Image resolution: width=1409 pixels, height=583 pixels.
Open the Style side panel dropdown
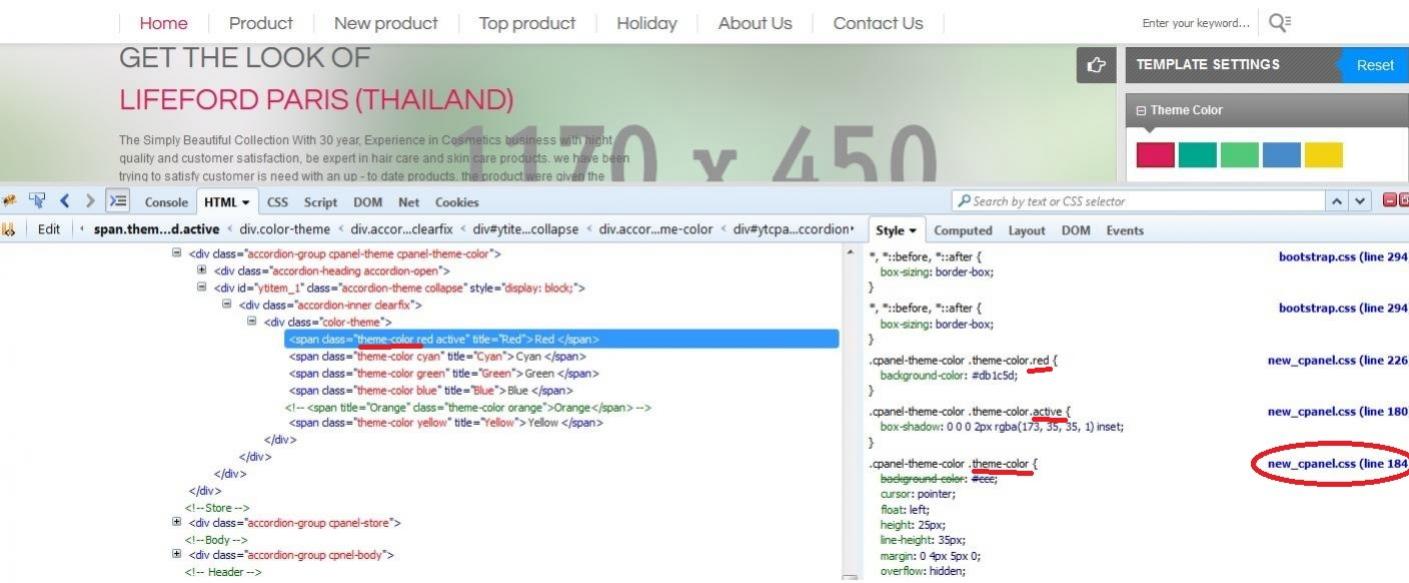[x=896, y=230]
